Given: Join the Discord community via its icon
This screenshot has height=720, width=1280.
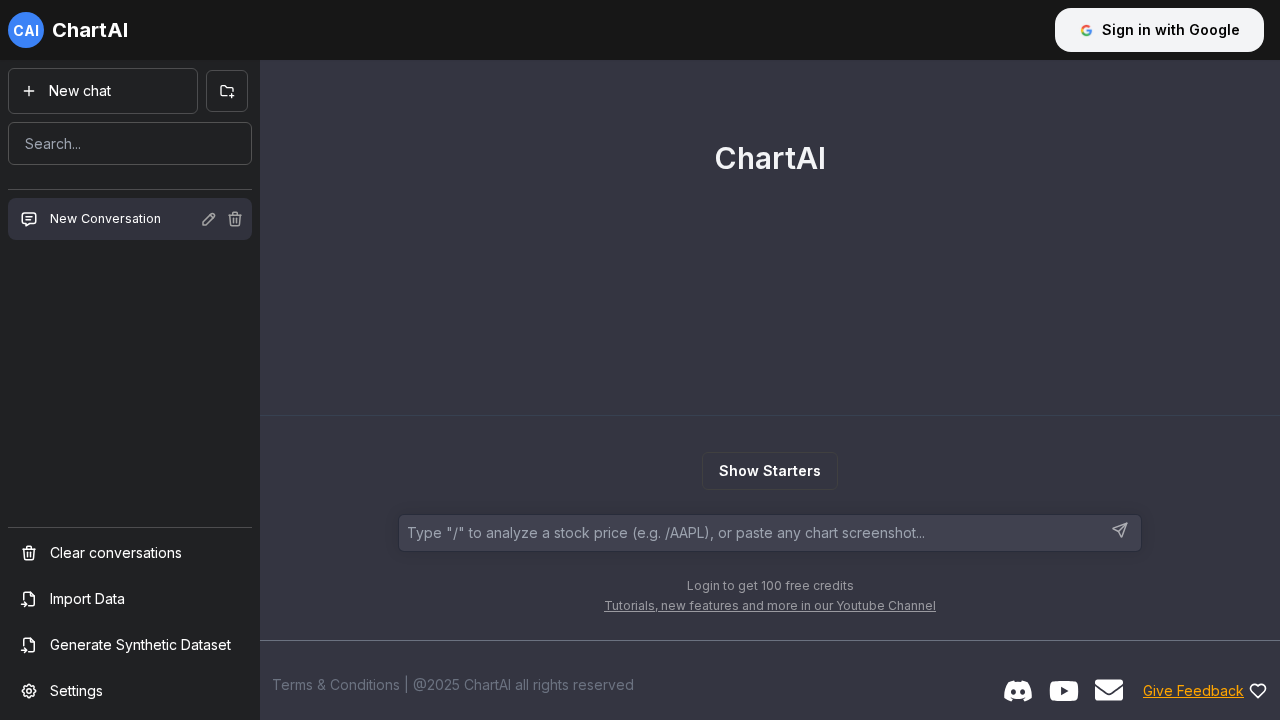Looking at the screenshot, I should point(1017,691).
